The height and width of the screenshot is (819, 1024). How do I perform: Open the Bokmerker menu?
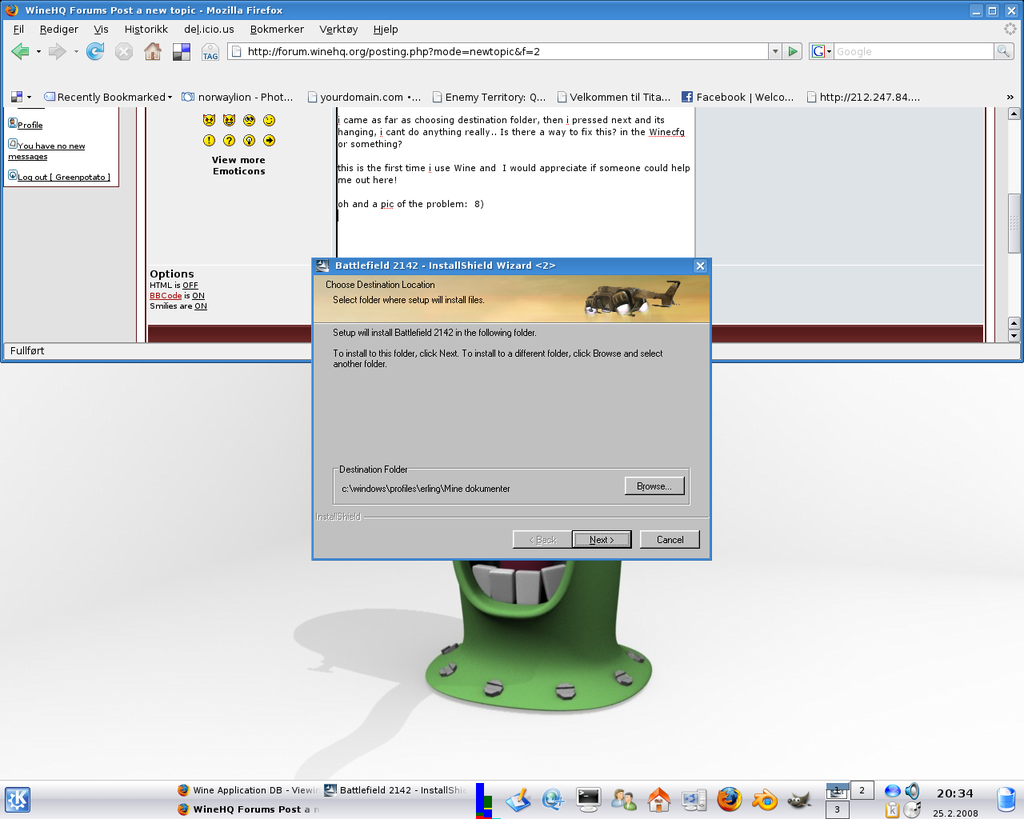coord(277,29)
